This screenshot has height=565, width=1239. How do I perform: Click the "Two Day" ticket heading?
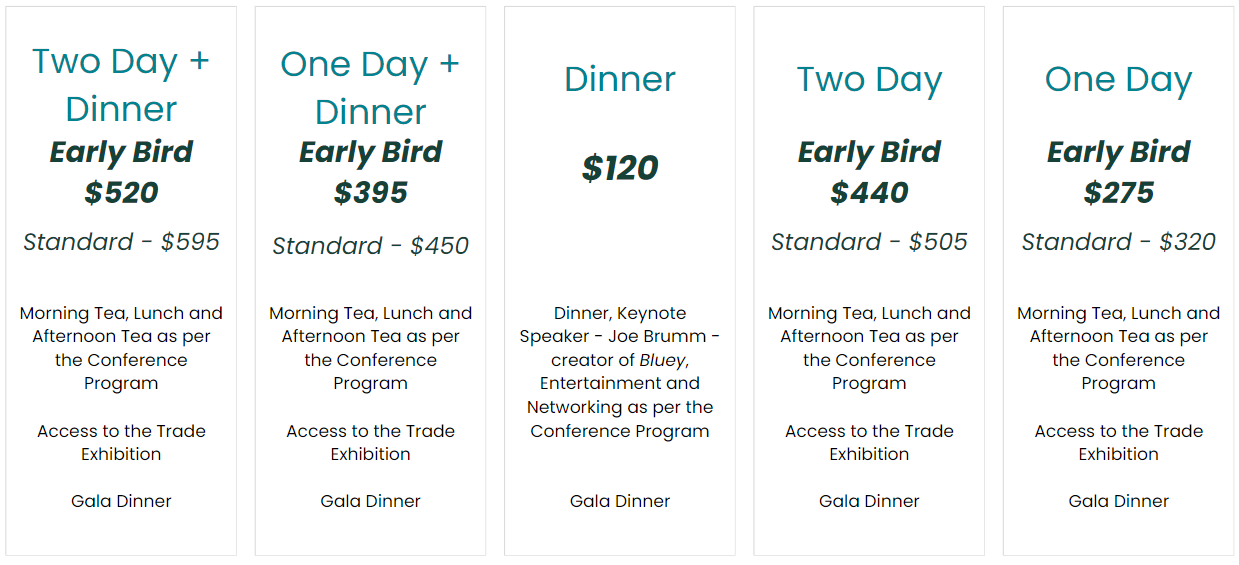tap(869, 79)
